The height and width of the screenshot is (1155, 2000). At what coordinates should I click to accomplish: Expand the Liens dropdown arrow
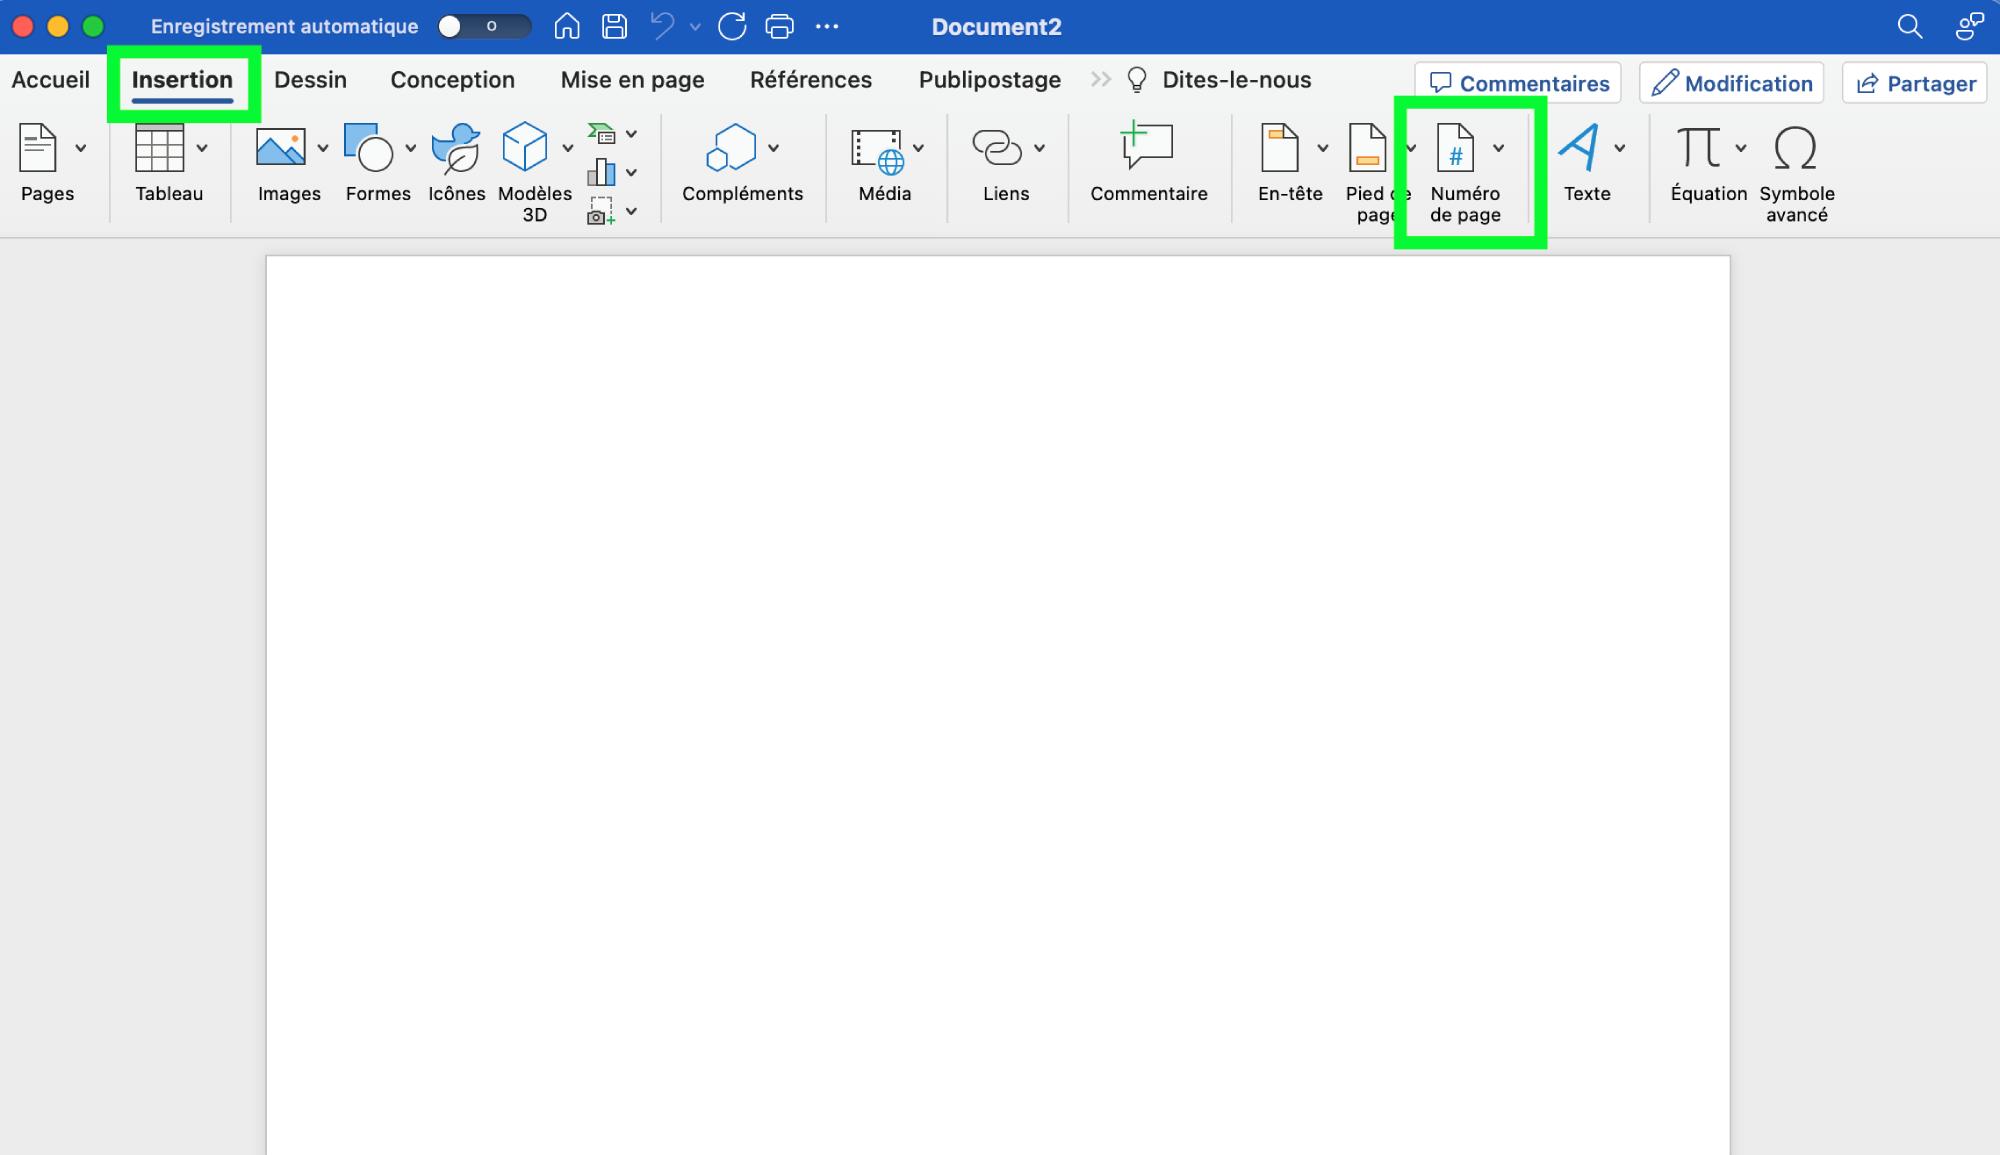(x=1040, y=148)
